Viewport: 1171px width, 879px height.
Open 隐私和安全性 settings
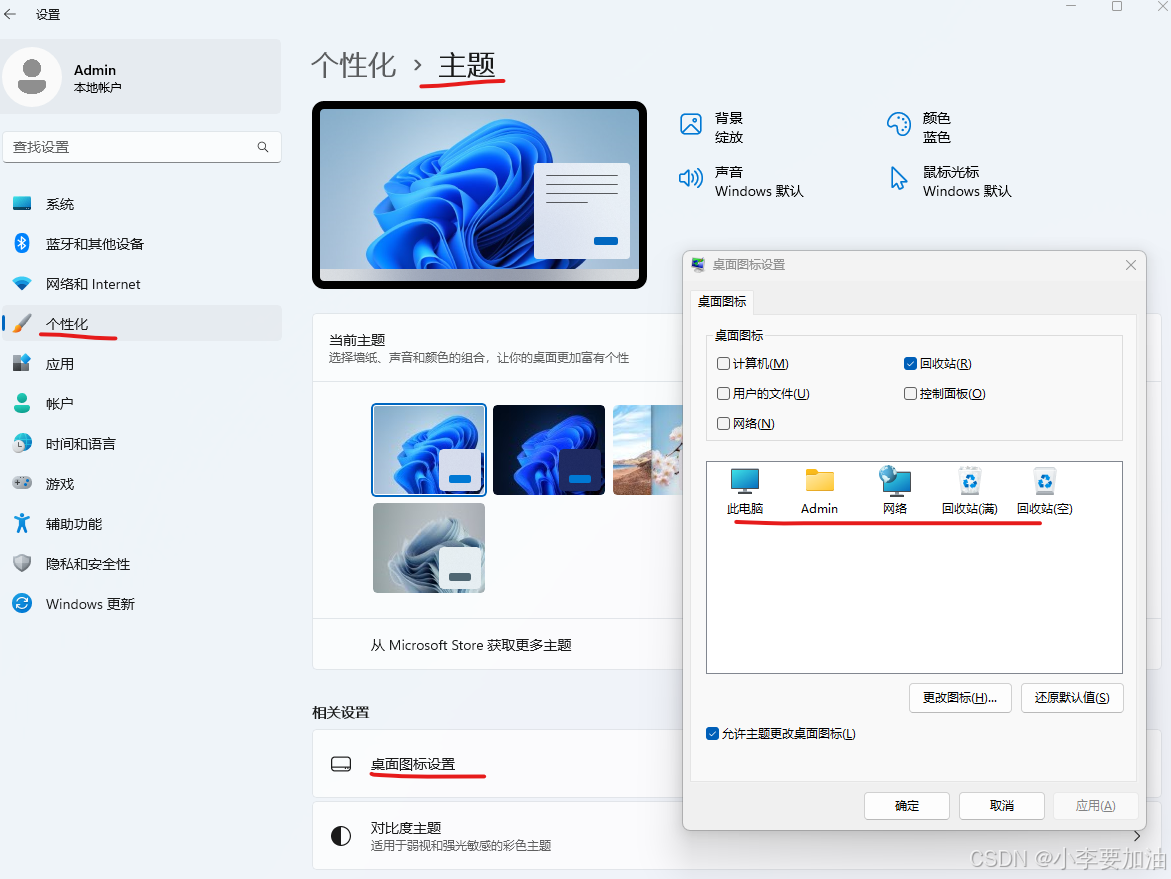(142, 564)
